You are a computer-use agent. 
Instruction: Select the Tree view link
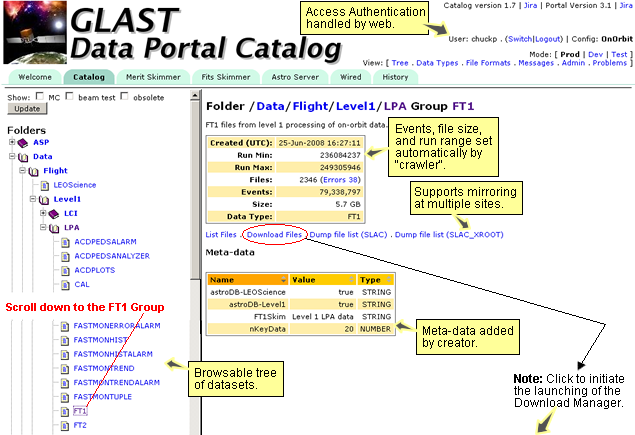click(400, 63)
